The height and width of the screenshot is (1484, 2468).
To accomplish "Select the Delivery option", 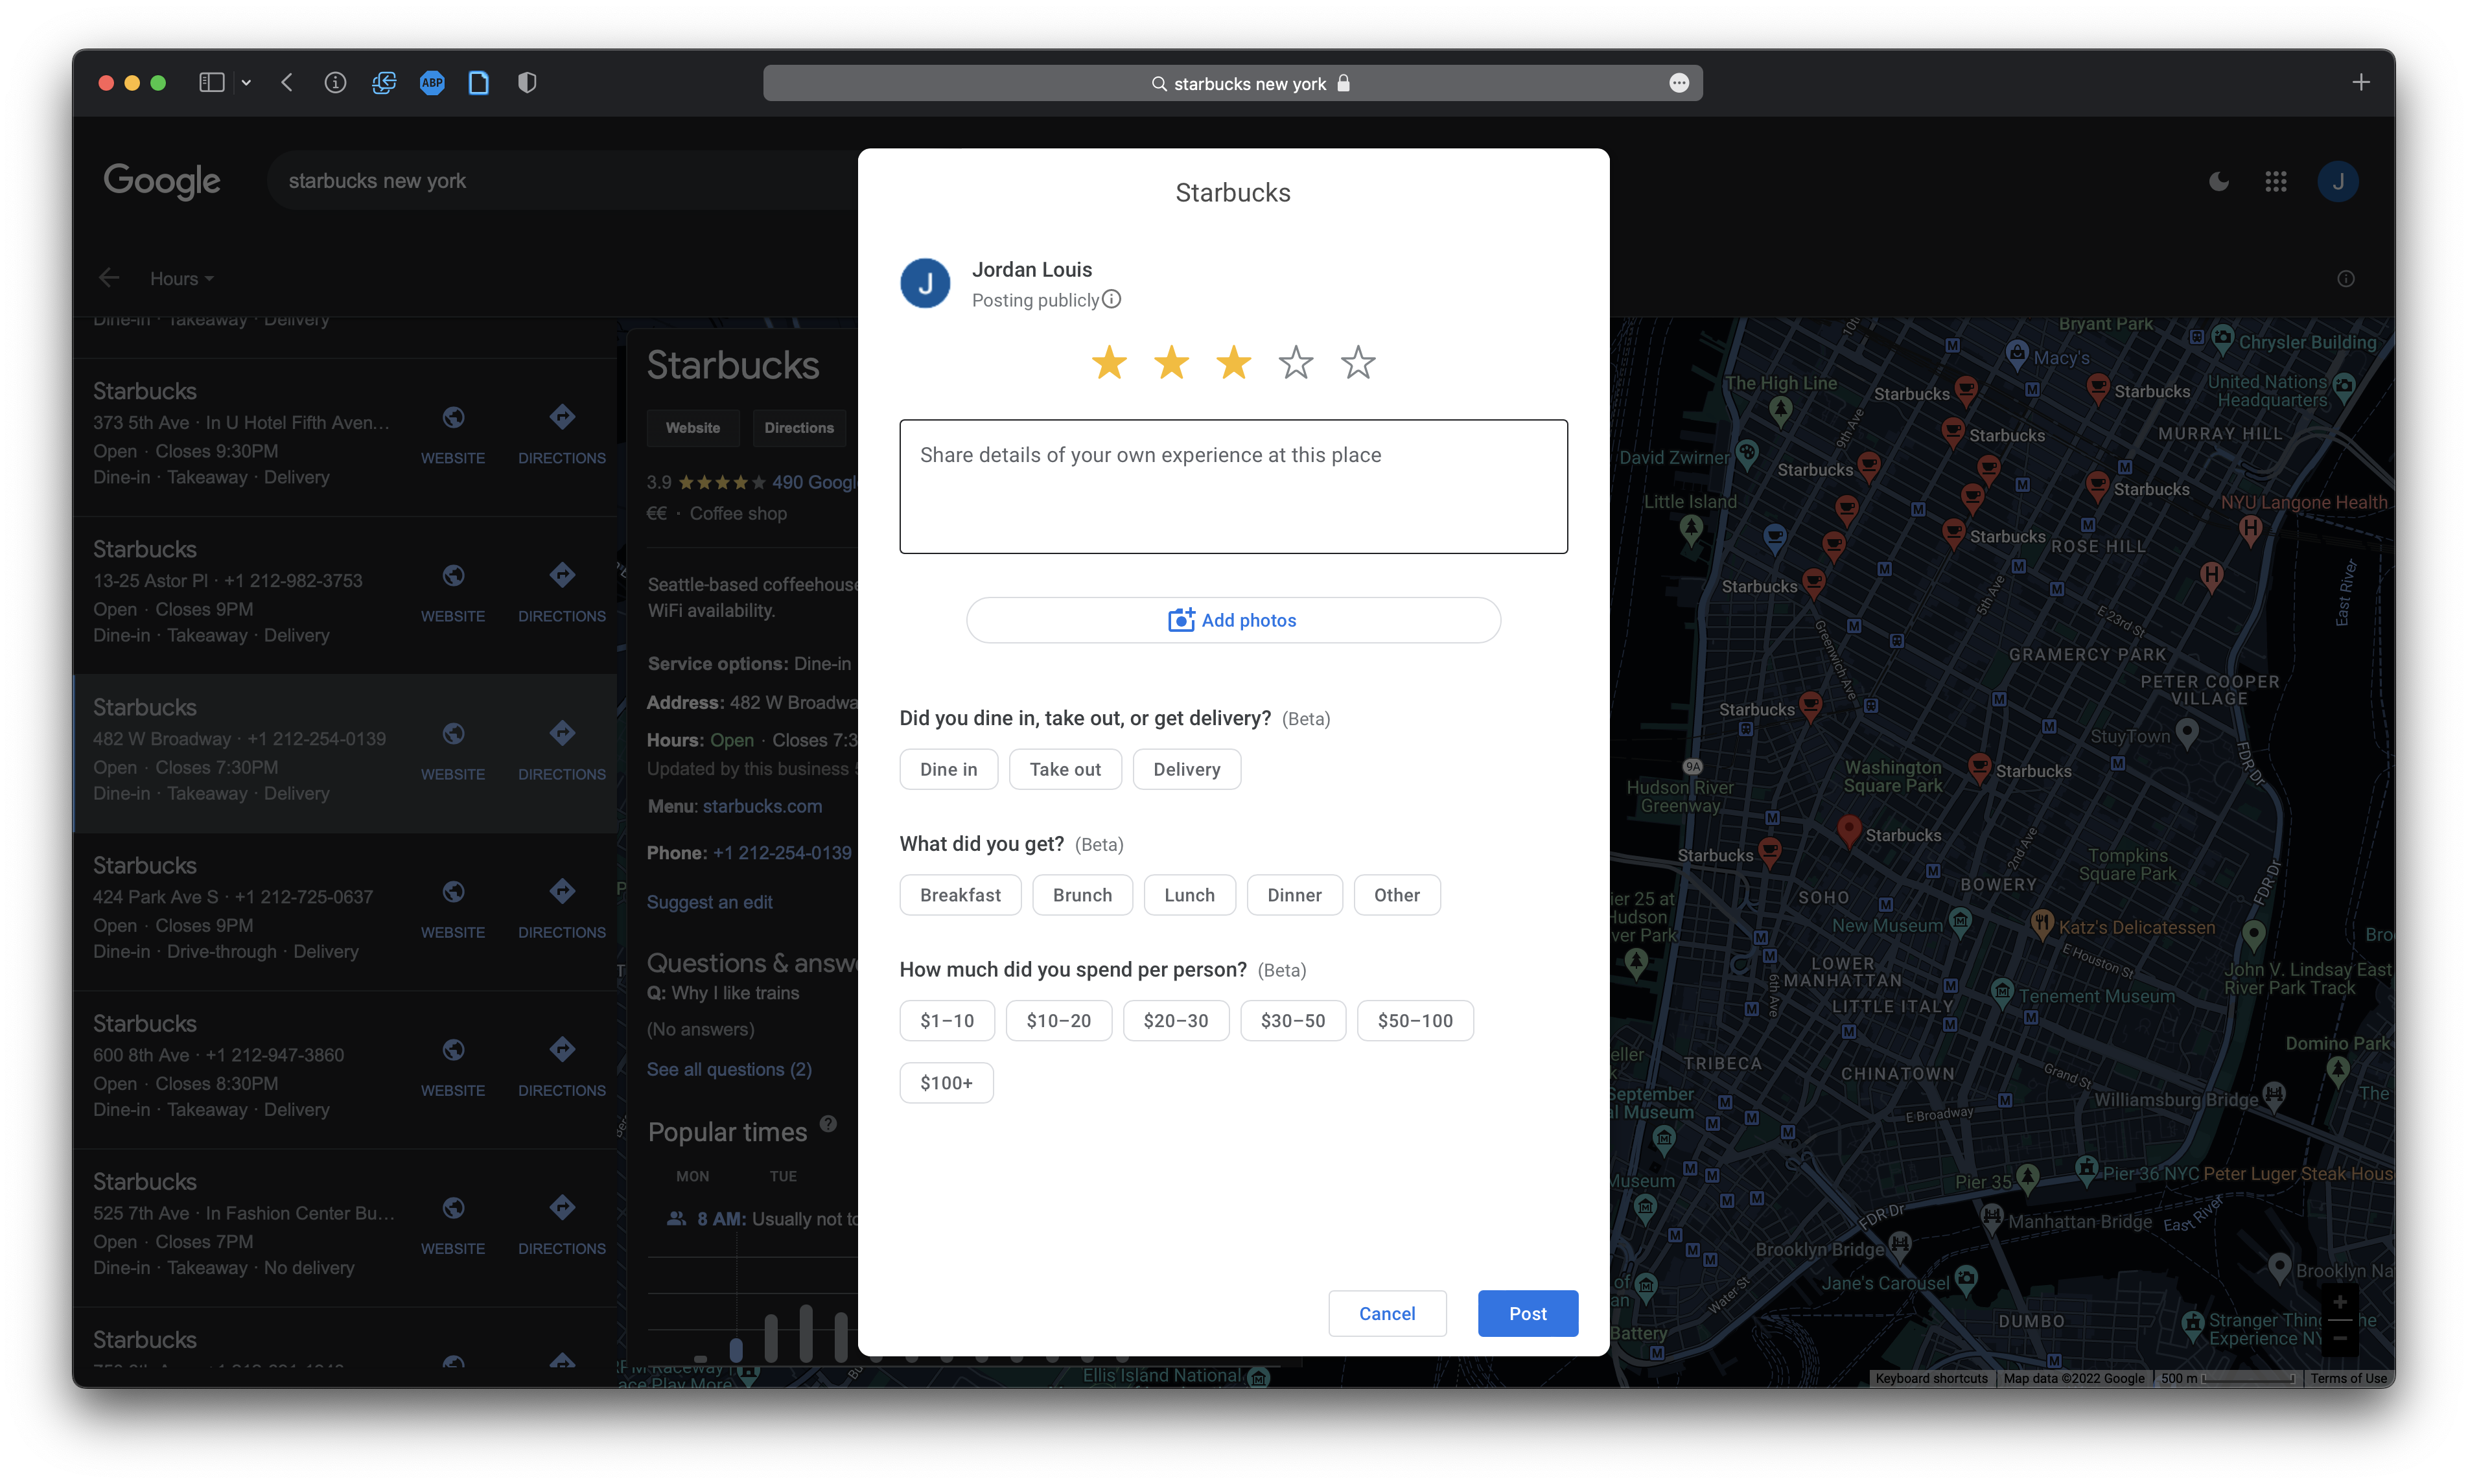I will 1186,769.
